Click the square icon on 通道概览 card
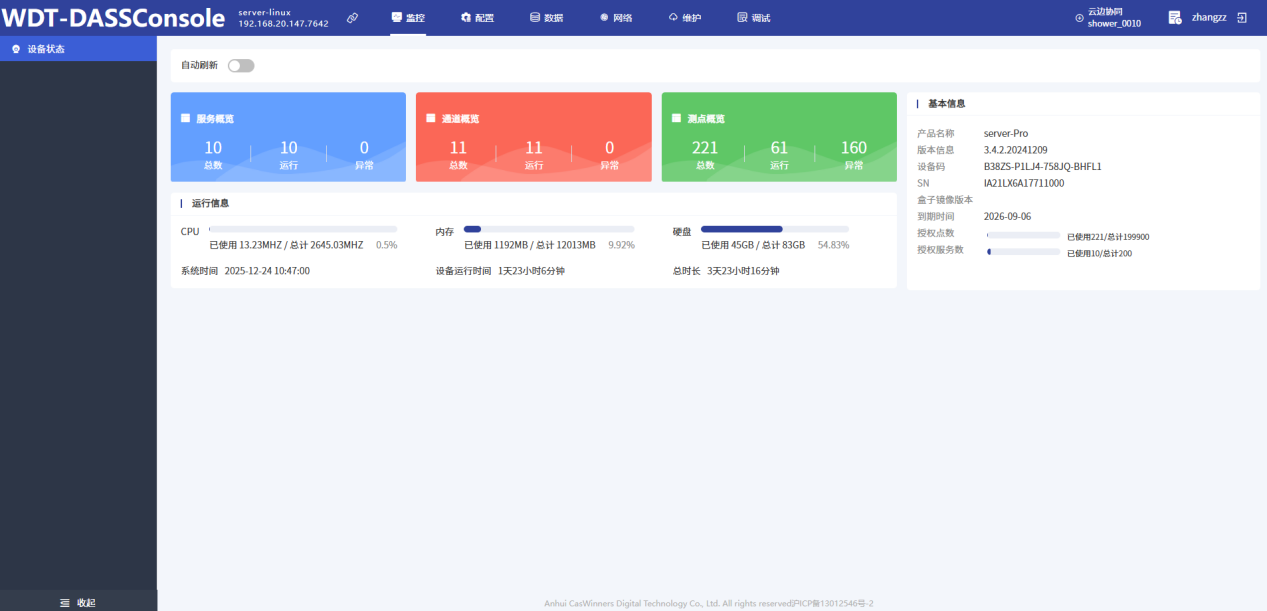This screenshot has width=1267, height=611. [431, 118]
